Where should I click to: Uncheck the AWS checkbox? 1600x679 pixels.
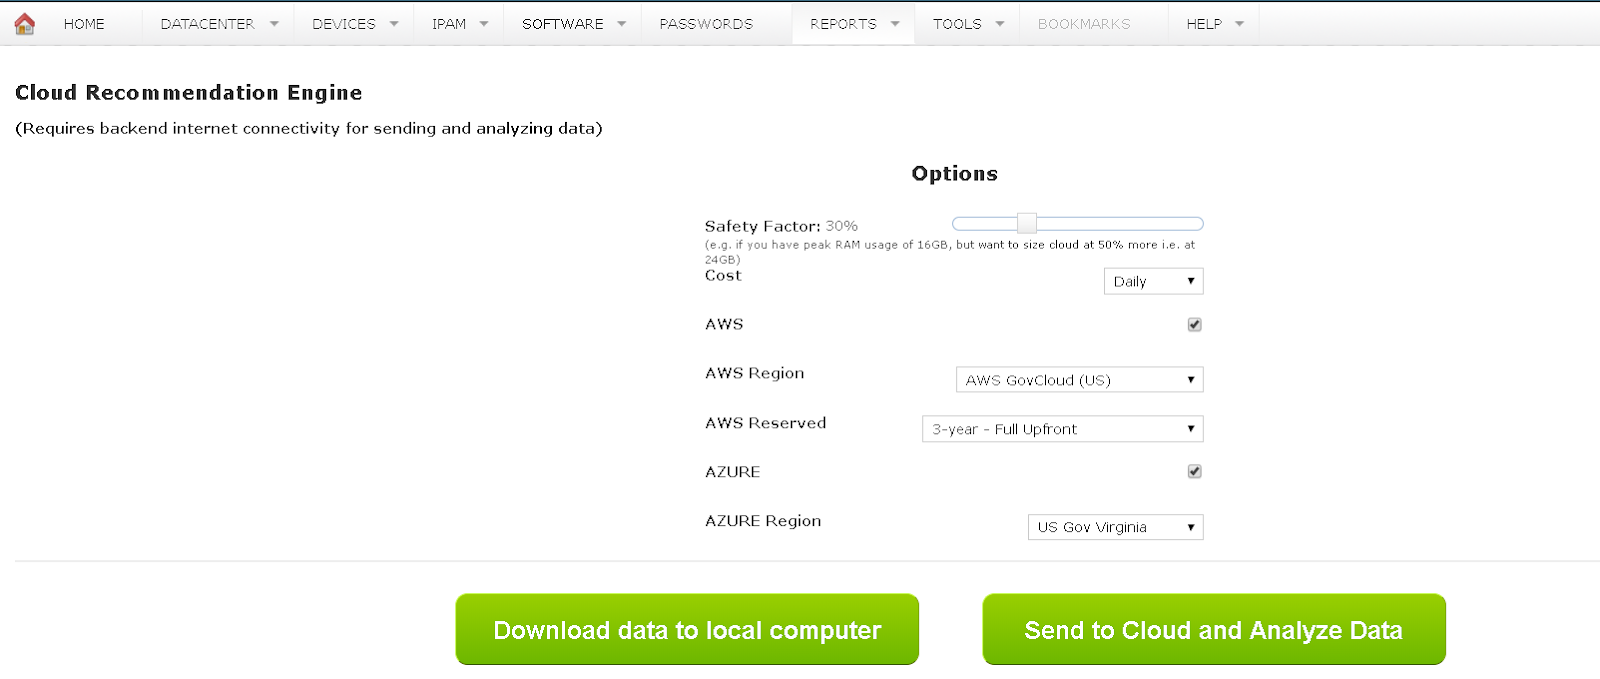[x=1194, y=324]
